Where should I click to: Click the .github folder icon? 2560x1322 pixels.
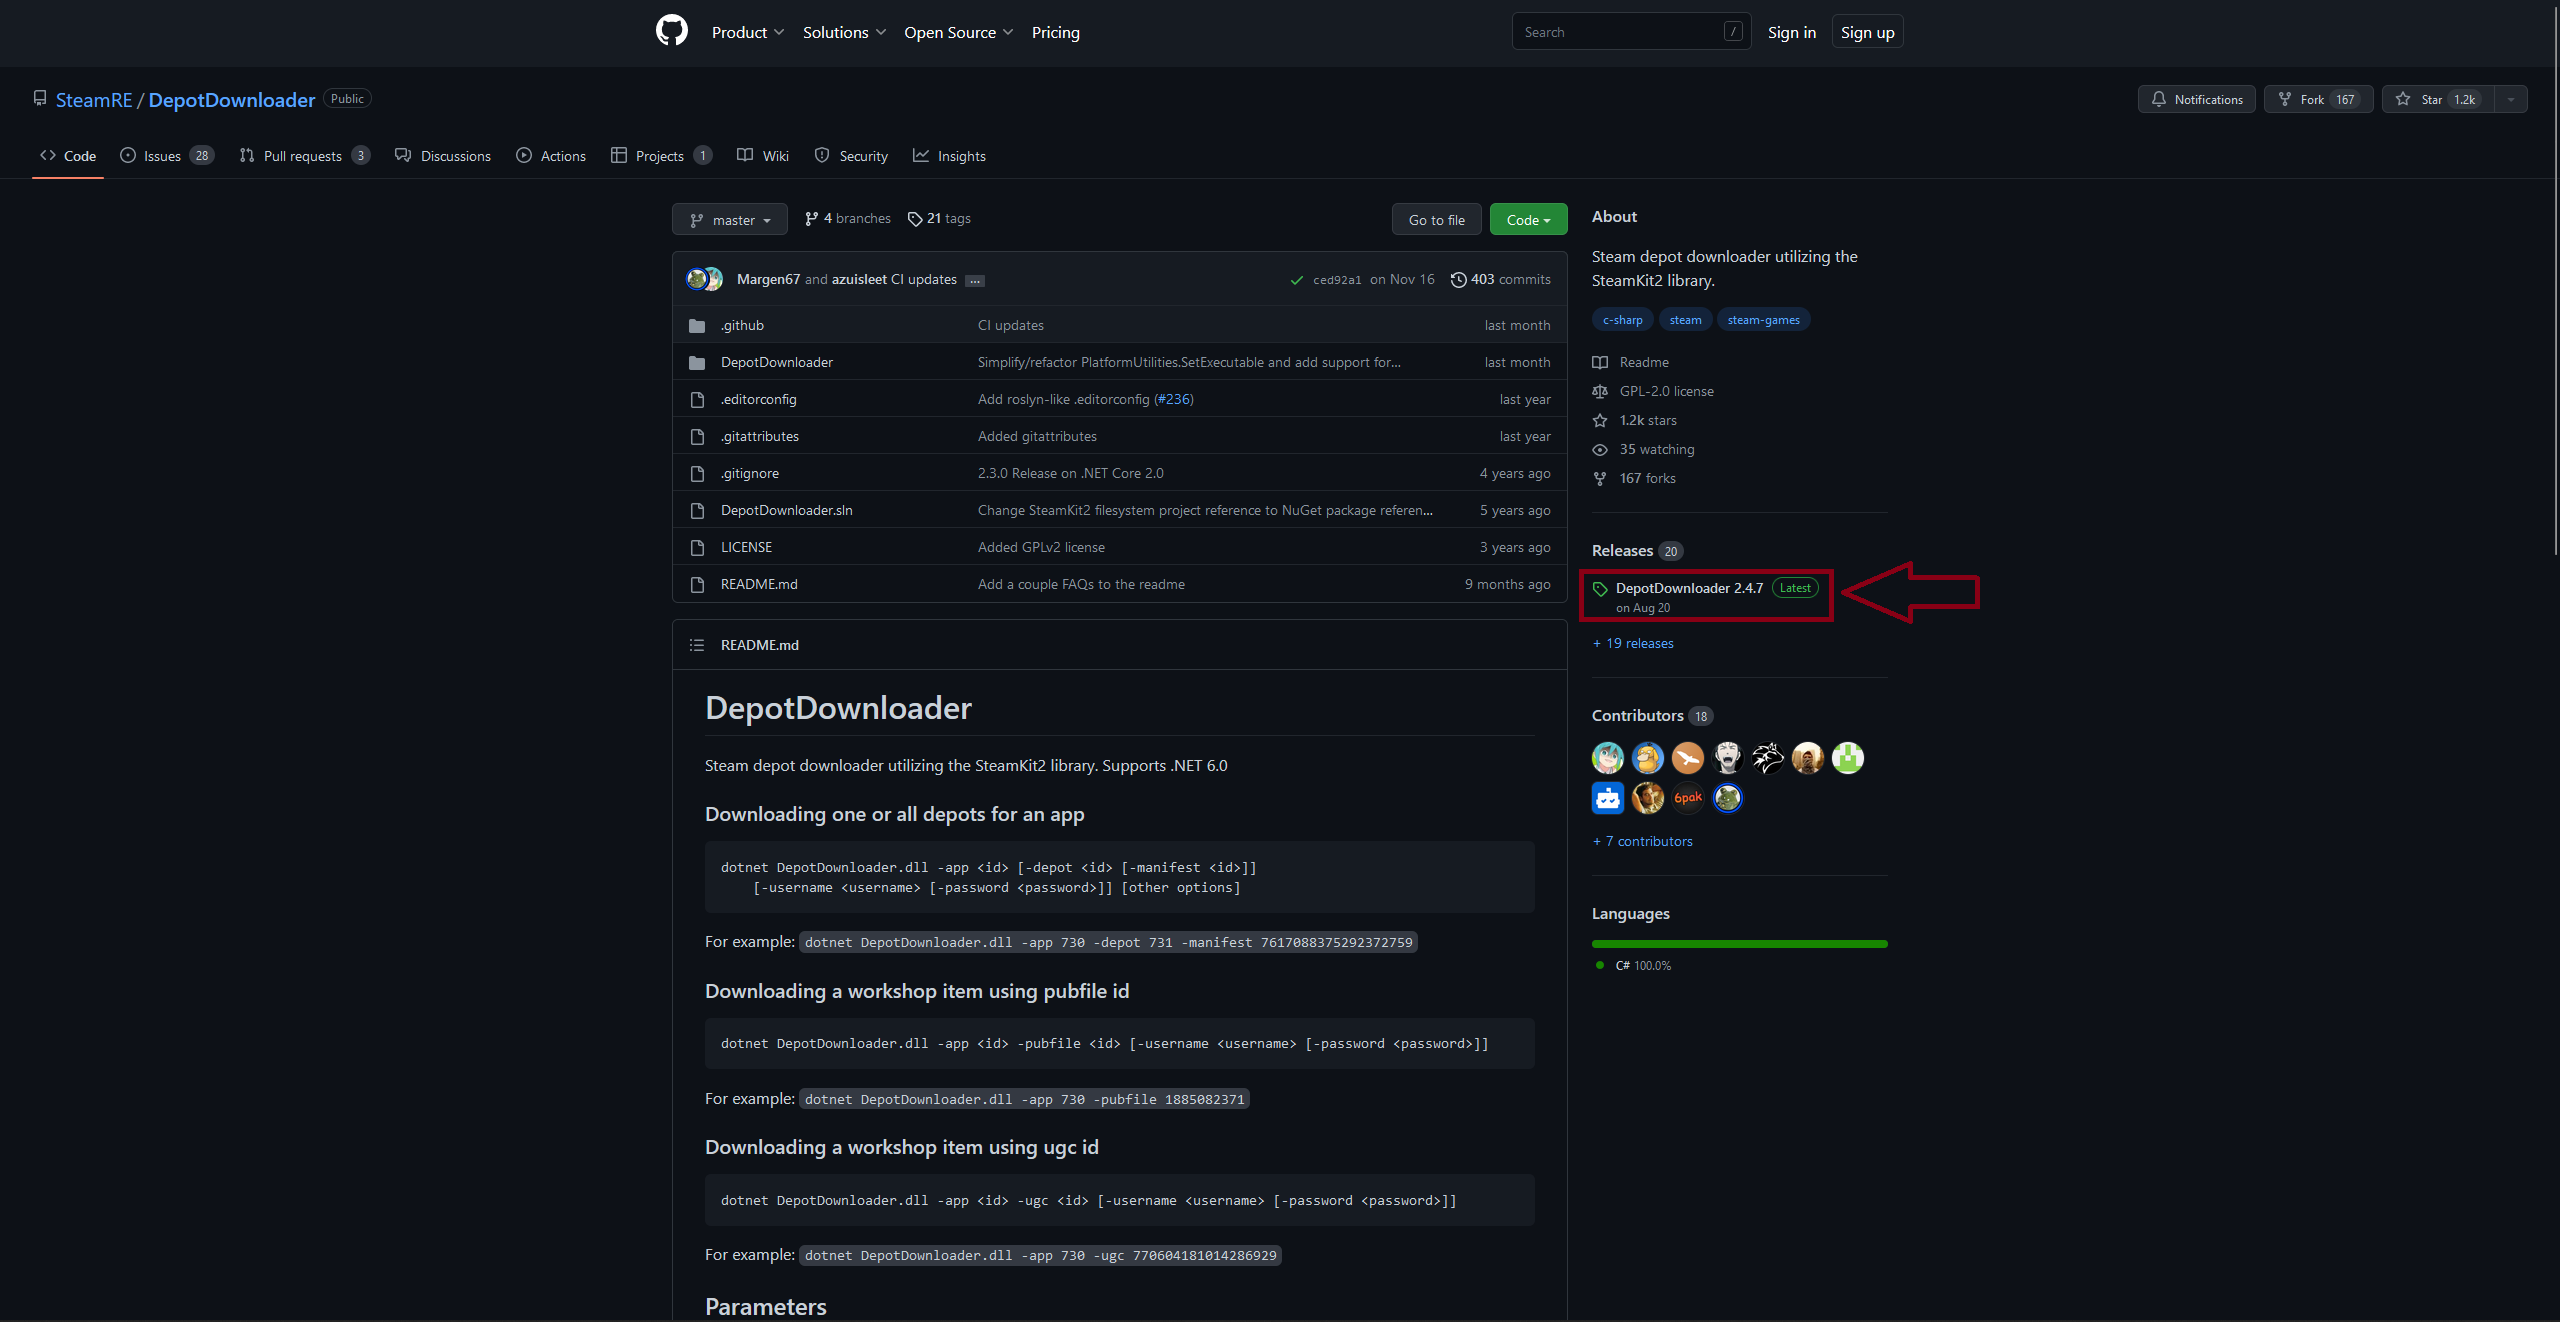tap(697, 326)
